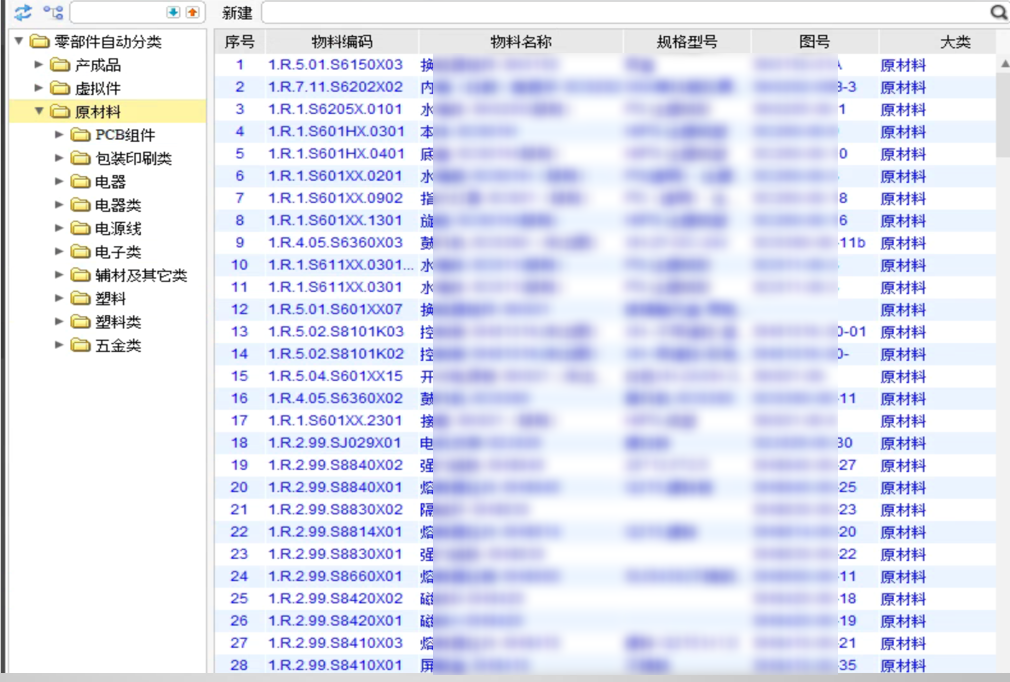Sort by the 序号 column header
Viewport: 1010px width, 682px height.
pos(240,42)
